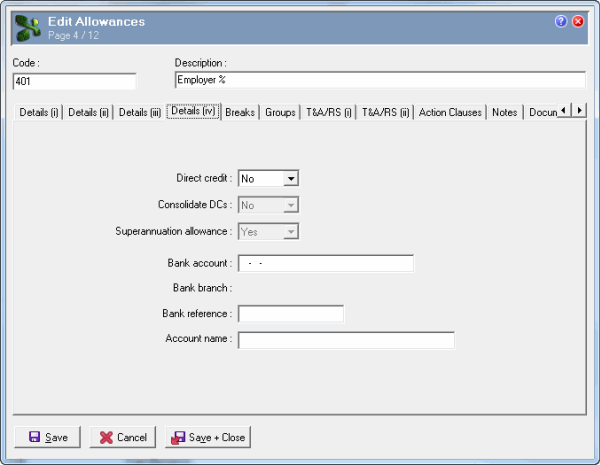Click into the Code field containing 401
Image resolution: width=600 pixels, height=465 pixels.
click(75, 81)
